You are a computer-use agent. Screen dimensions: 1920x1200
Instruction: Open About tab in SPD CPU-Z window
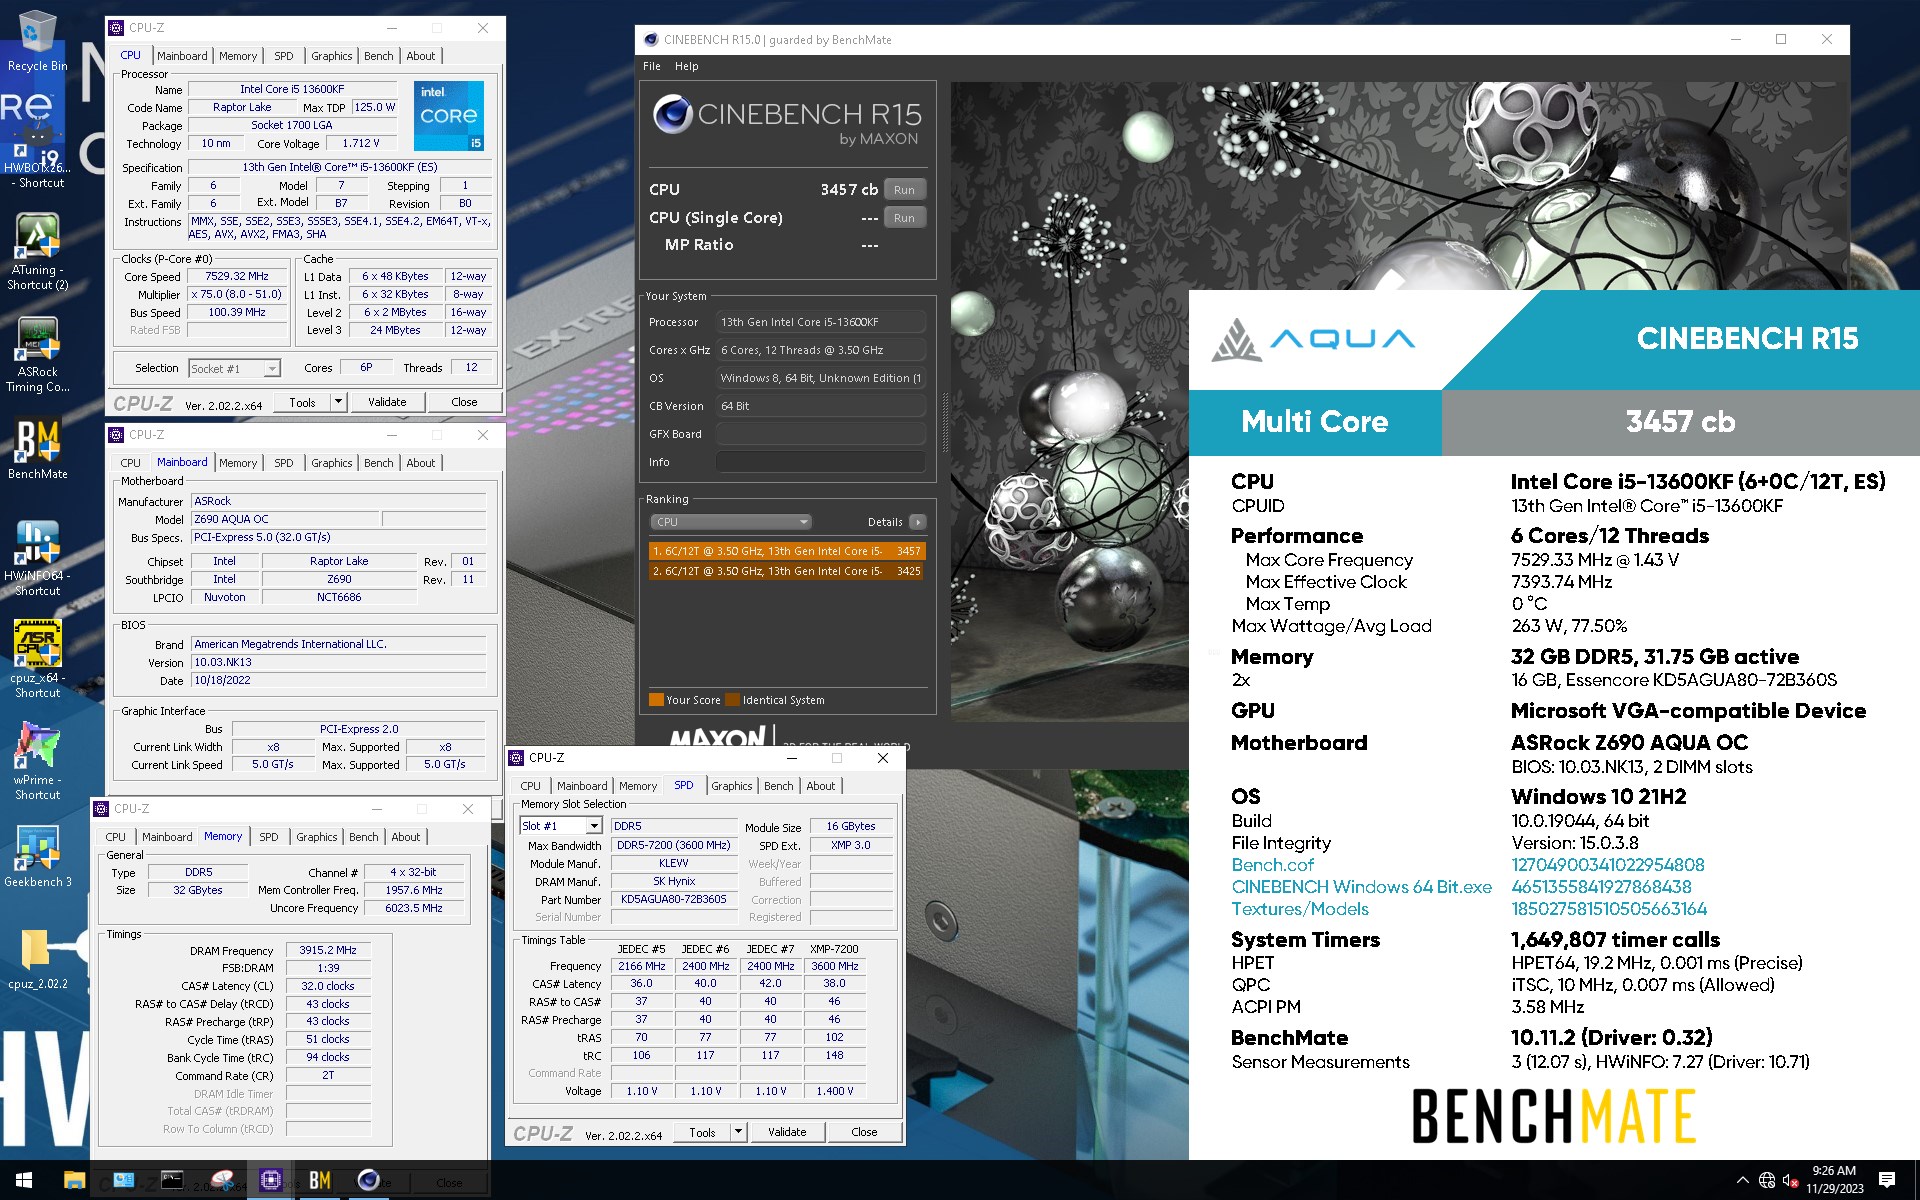[821, 786]
